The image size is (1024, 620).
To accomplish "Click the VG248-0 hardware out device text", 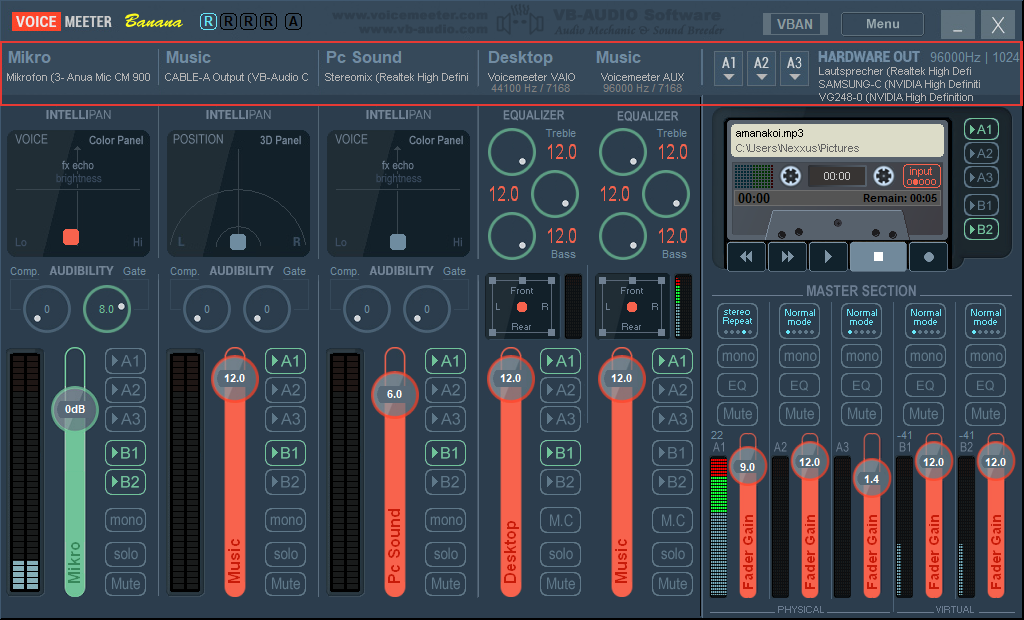I will 895,97.
